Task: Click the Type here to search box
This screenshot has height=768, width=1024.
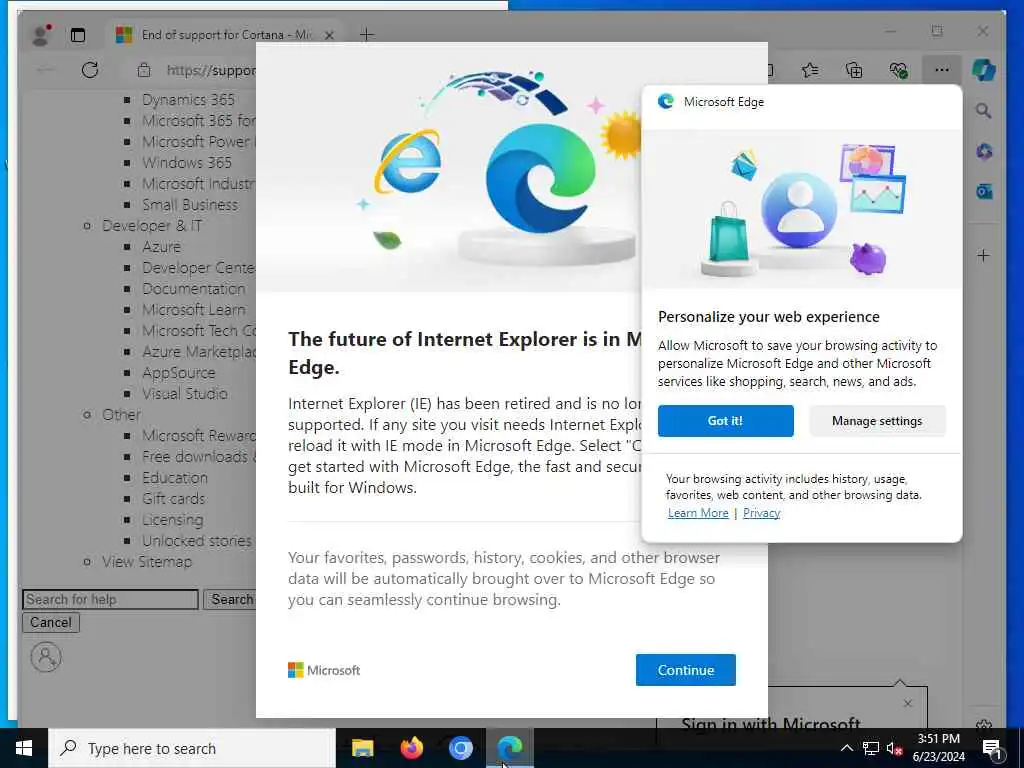Action: [191, 748]
